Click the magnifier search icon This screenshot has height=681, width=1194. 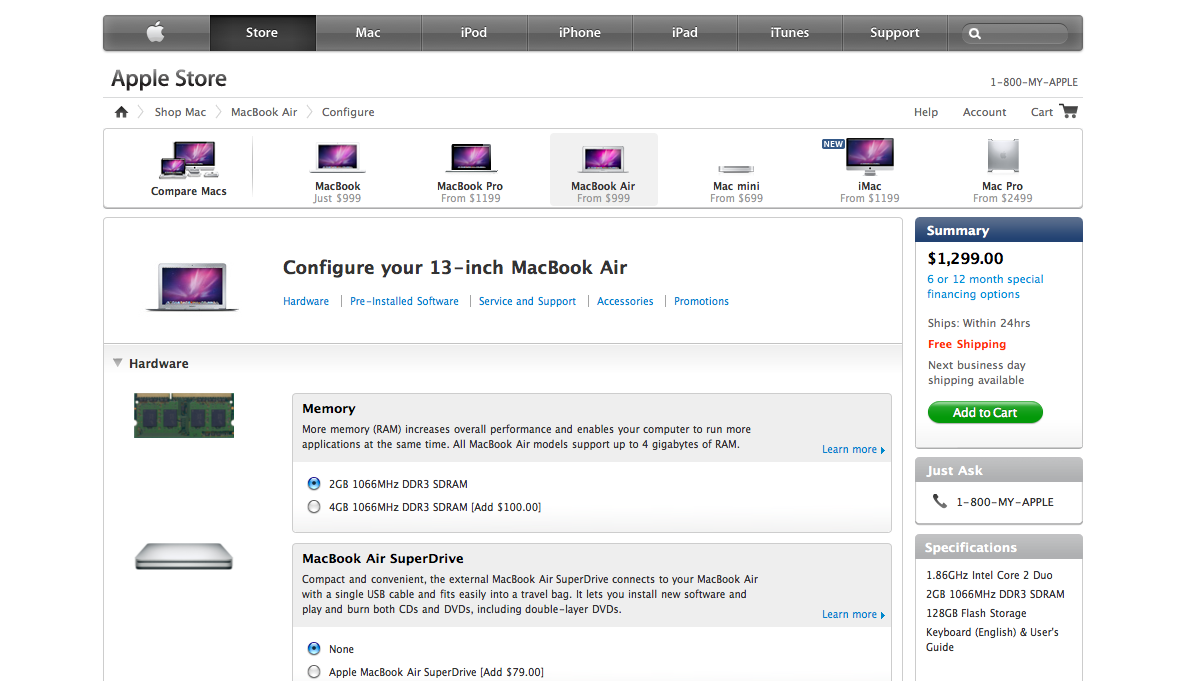(975, 34)
